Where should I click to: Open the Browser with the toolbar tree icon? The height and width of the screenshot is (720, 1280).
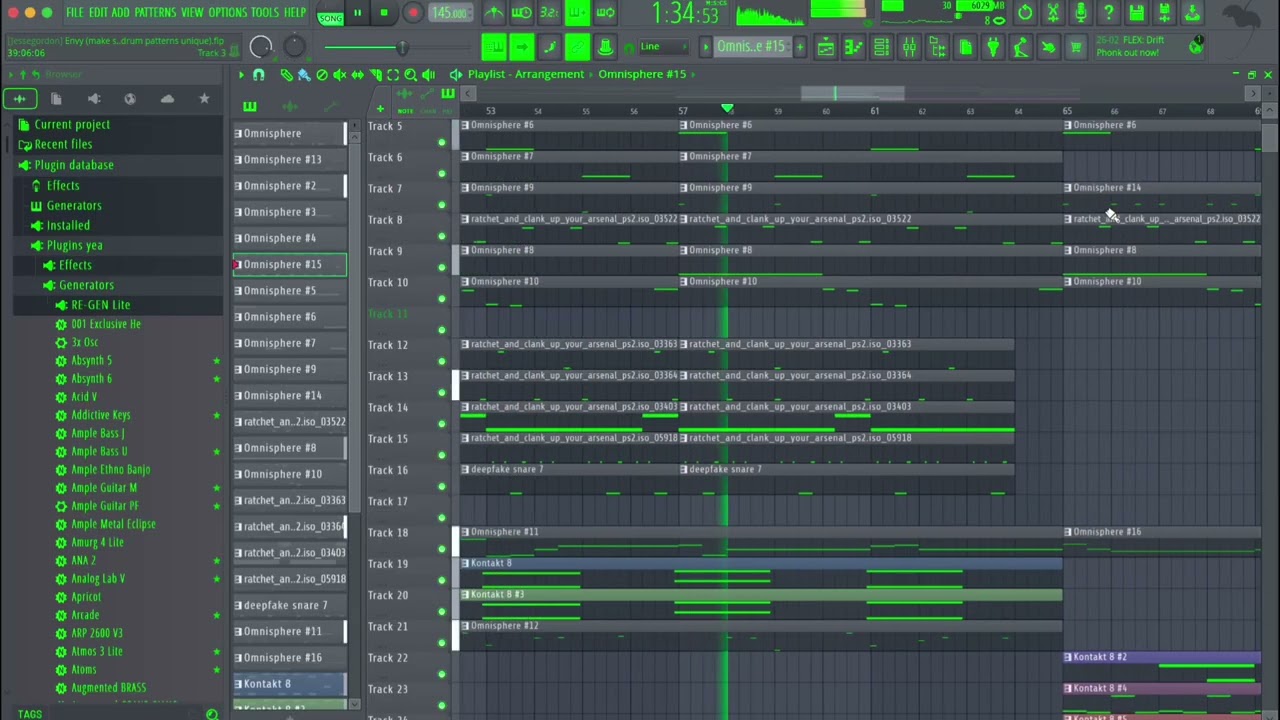click(937, 47)
